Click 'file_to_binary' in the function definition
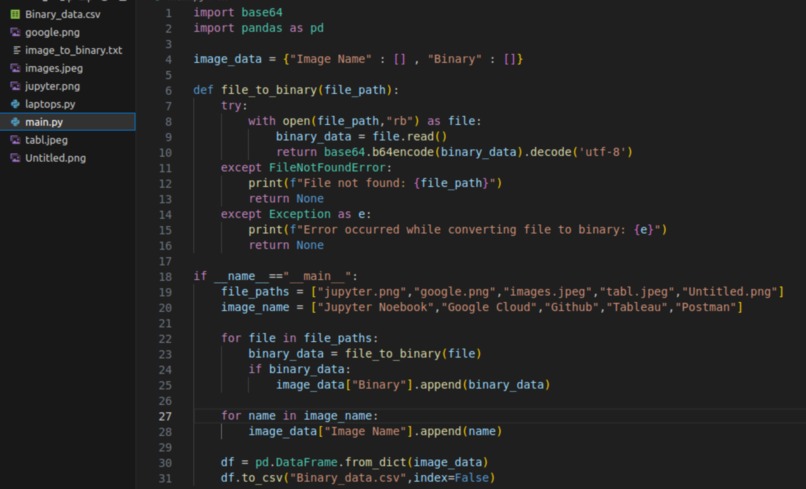Viewport: 806px width, 489px height. (269, 90)
